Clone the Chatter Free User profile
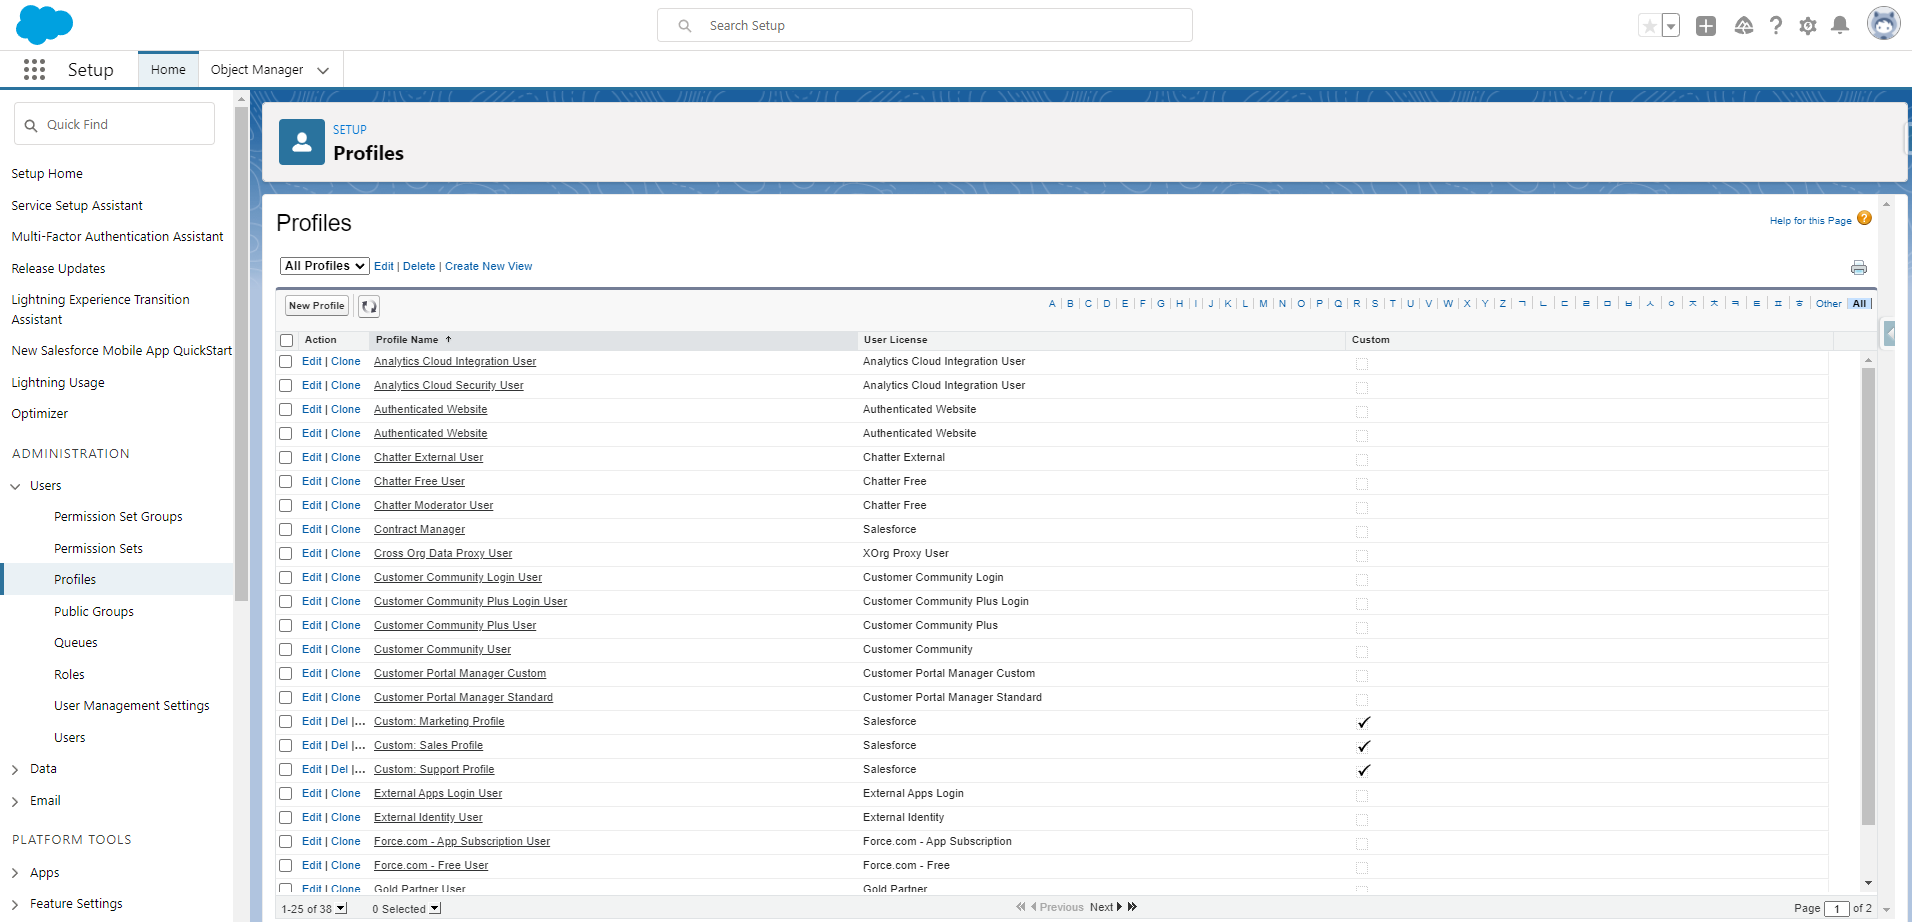The width and height of the screenshot is (1912, 922). 346,482
